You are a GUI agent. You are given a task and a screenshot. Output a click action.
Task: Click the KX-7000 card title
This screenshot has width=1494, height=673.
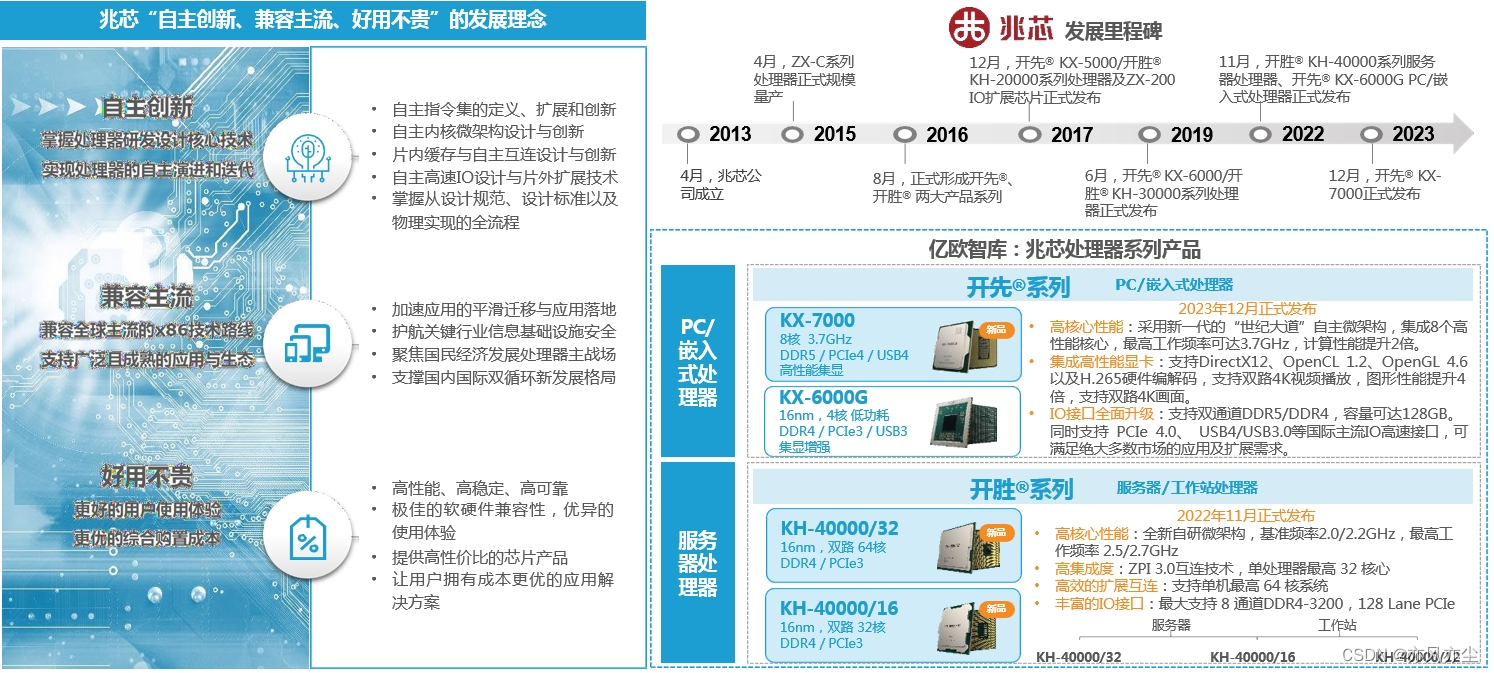(x=816, y=320)
